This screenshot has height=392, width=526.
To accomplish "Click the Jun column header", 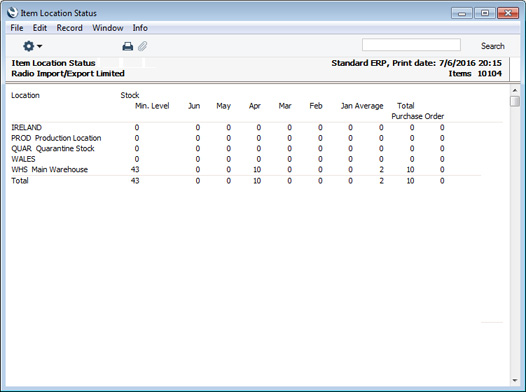I will coord(194,106).
